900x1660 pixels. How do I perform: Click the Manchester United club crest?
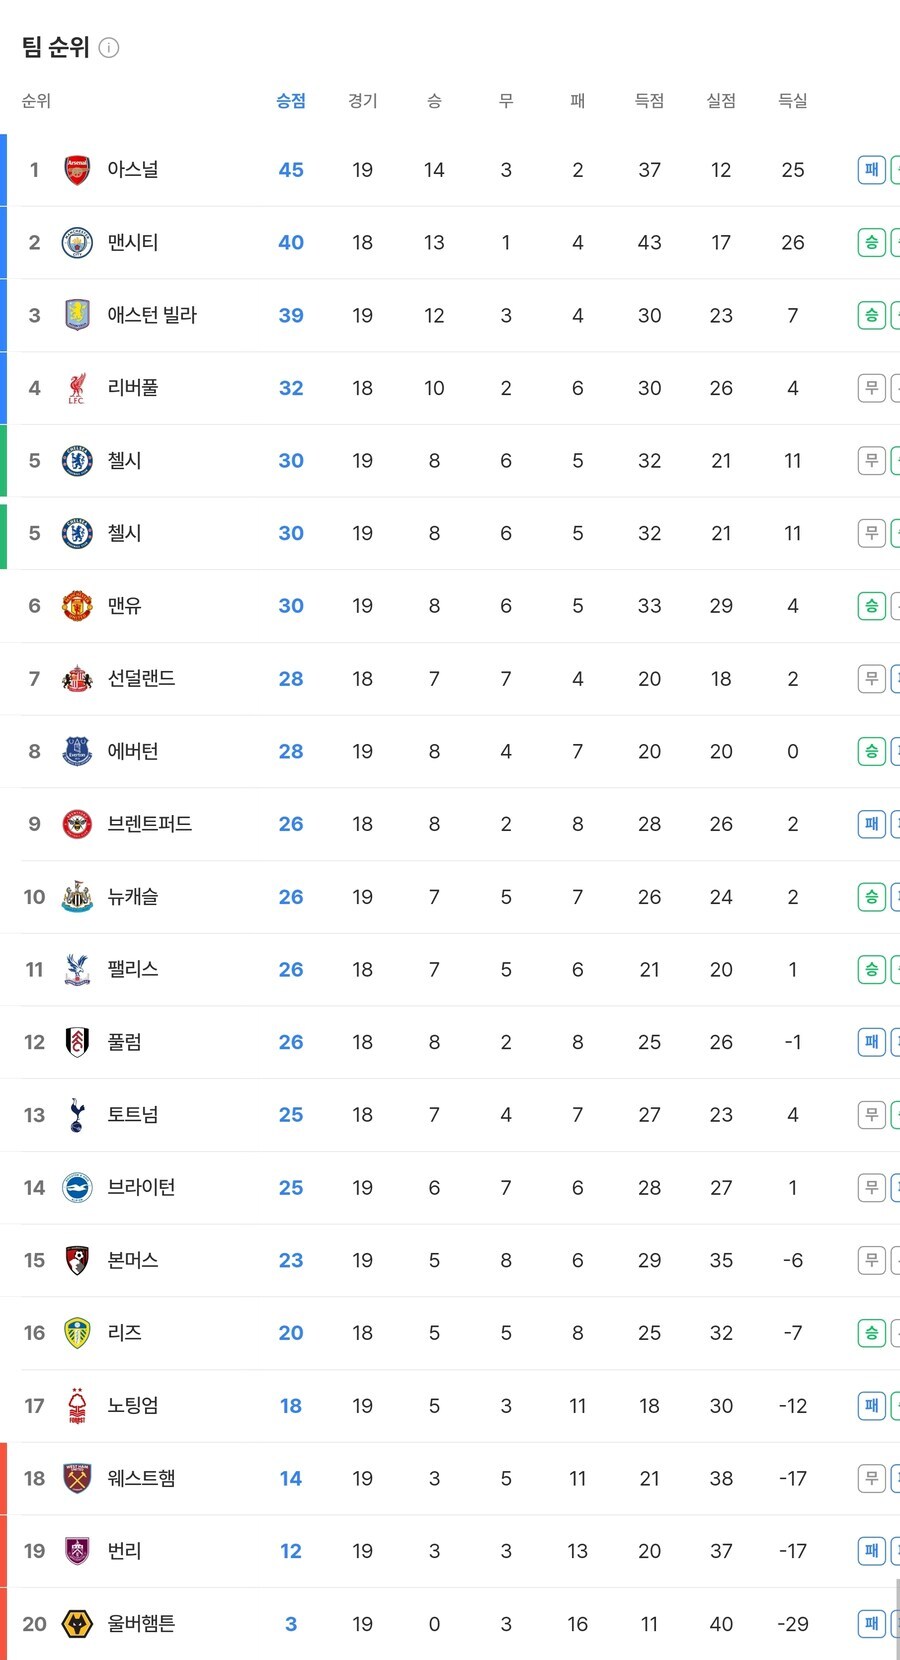point(75,606)
